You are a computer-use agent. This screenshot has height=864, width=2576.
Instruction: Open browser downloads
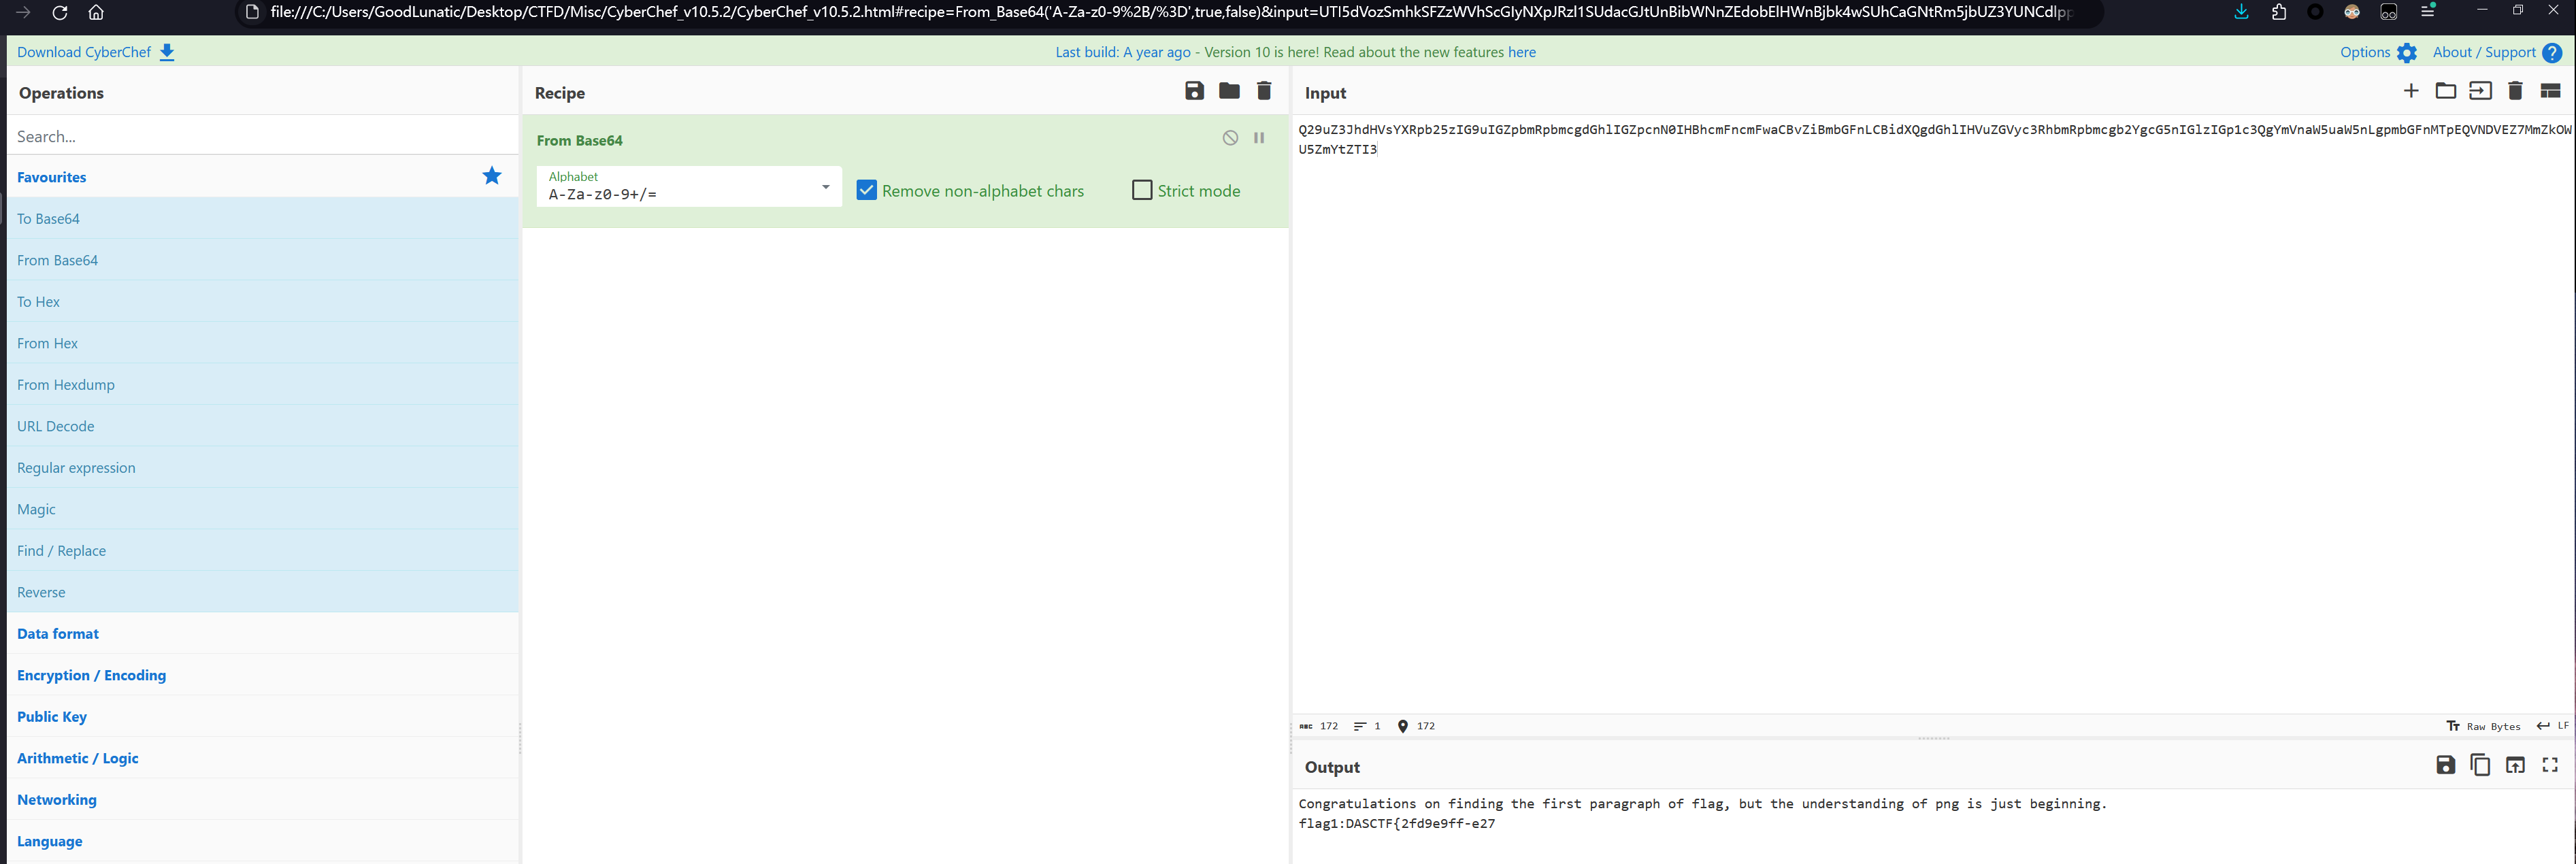point(2241,12)
